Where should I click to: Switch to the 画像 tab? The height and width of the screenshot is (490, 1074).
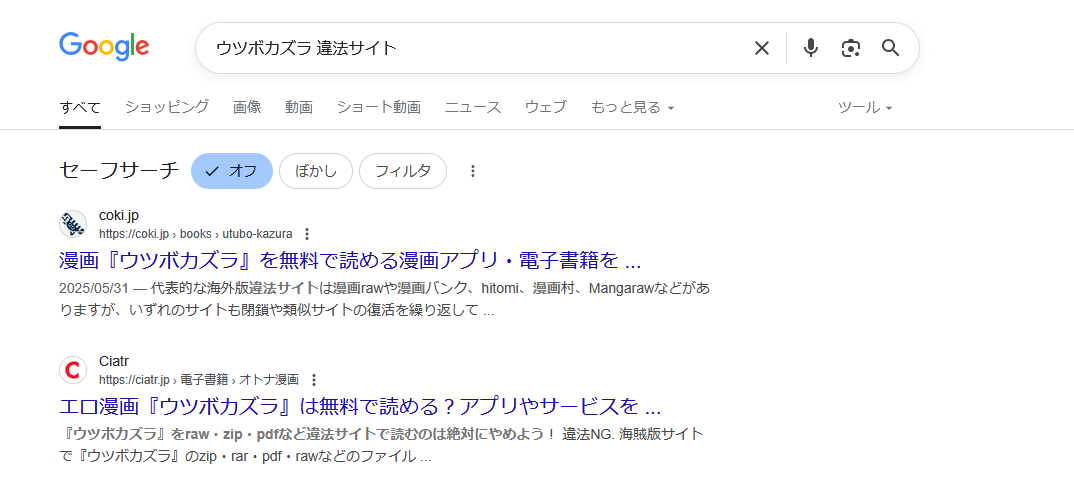tap(247, 108)
